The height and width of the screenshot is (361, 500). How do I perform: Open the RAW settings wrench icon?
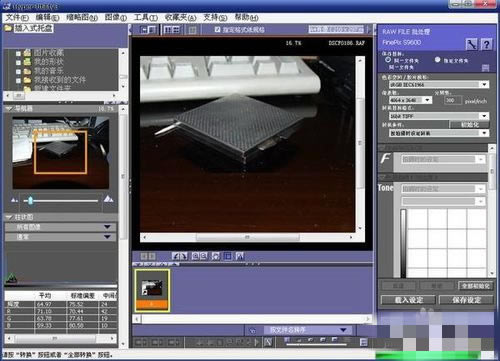pos(471,44)
